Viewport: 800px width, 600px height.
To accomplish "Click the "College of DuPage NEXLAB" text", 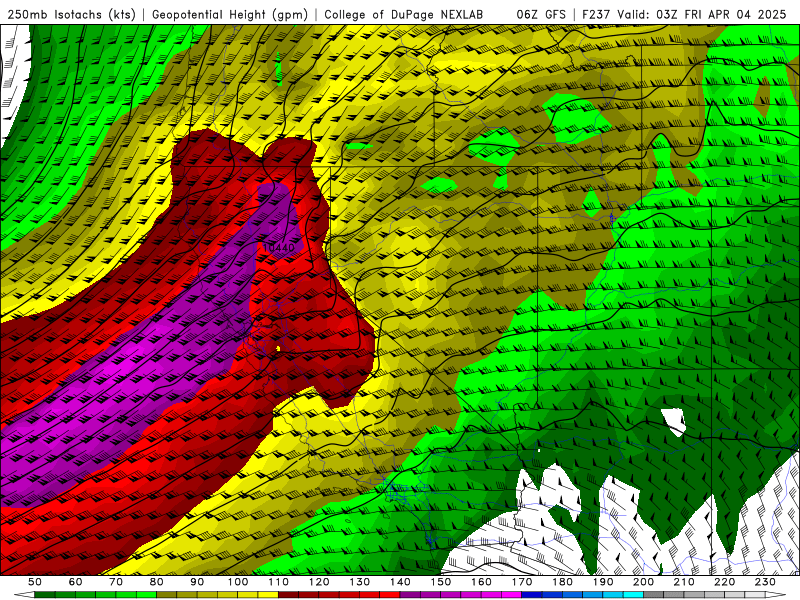I will [x=404, y=15].
